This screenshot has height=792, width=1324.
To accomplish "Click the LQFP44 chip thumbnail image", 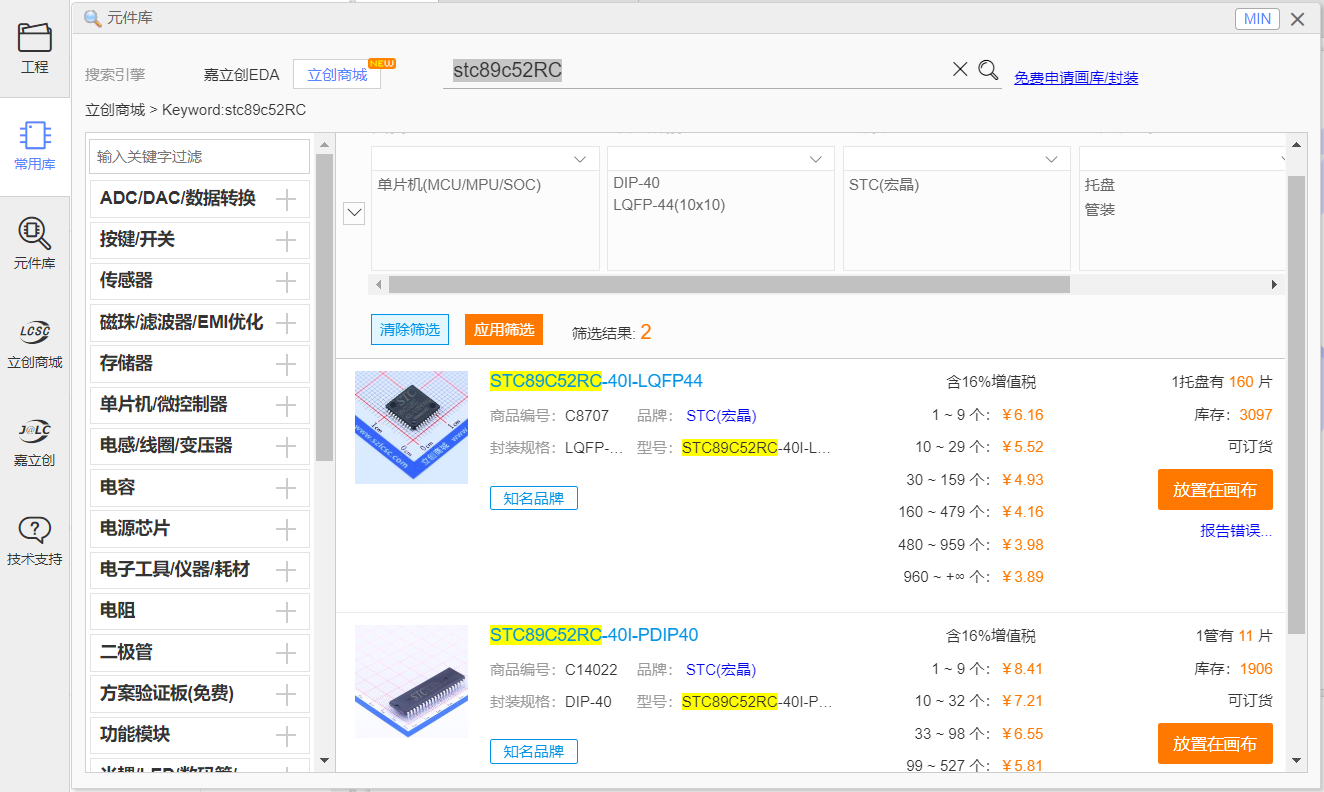I will [x=412, y=427].
